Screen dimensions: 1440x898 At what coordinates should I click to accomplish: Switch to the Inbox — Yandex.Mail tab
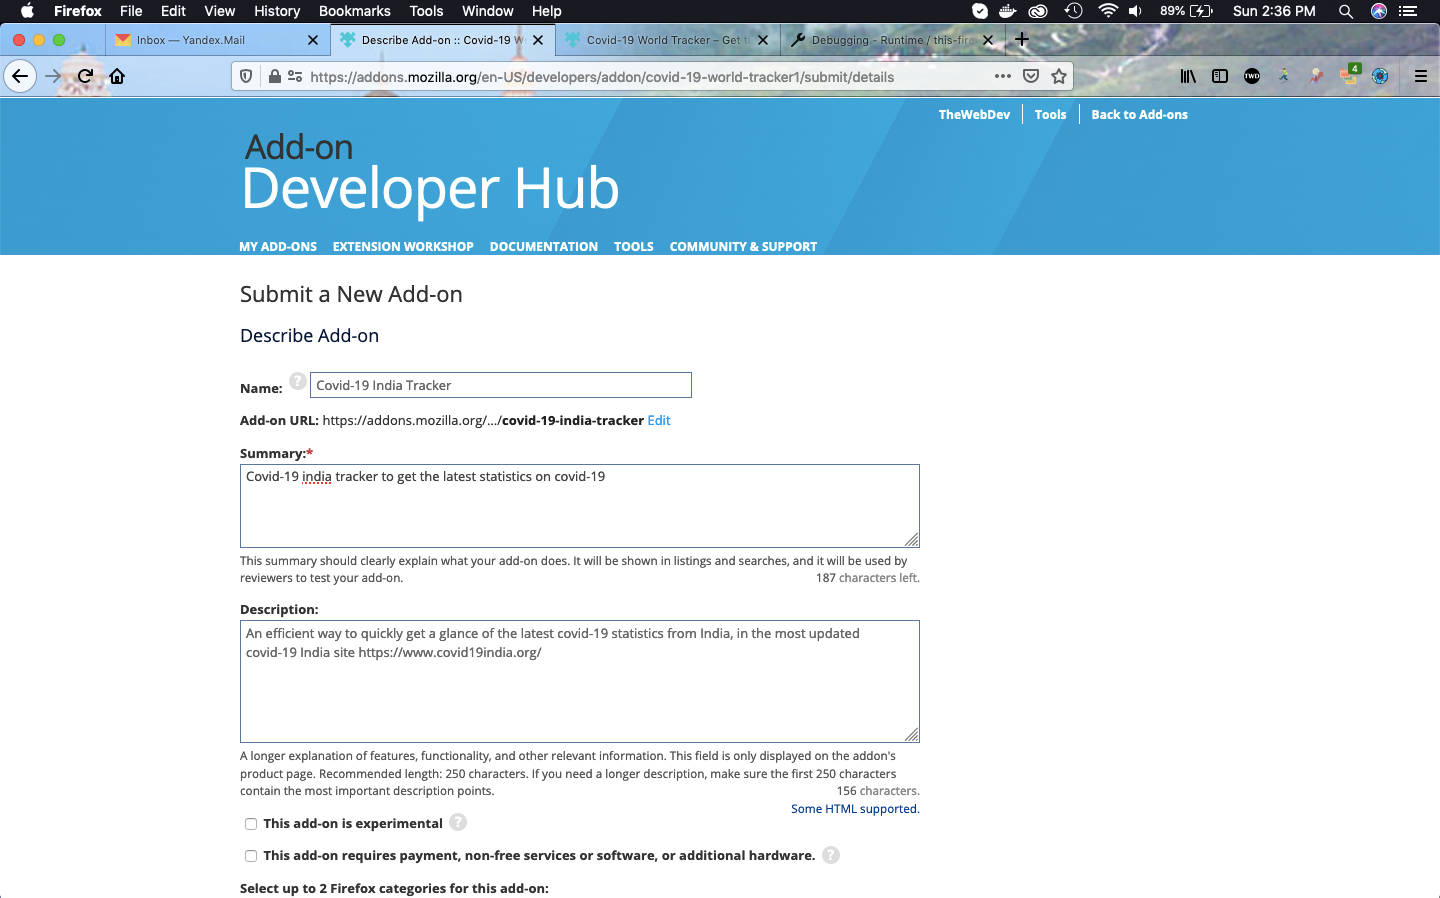(x=218, y=40)
